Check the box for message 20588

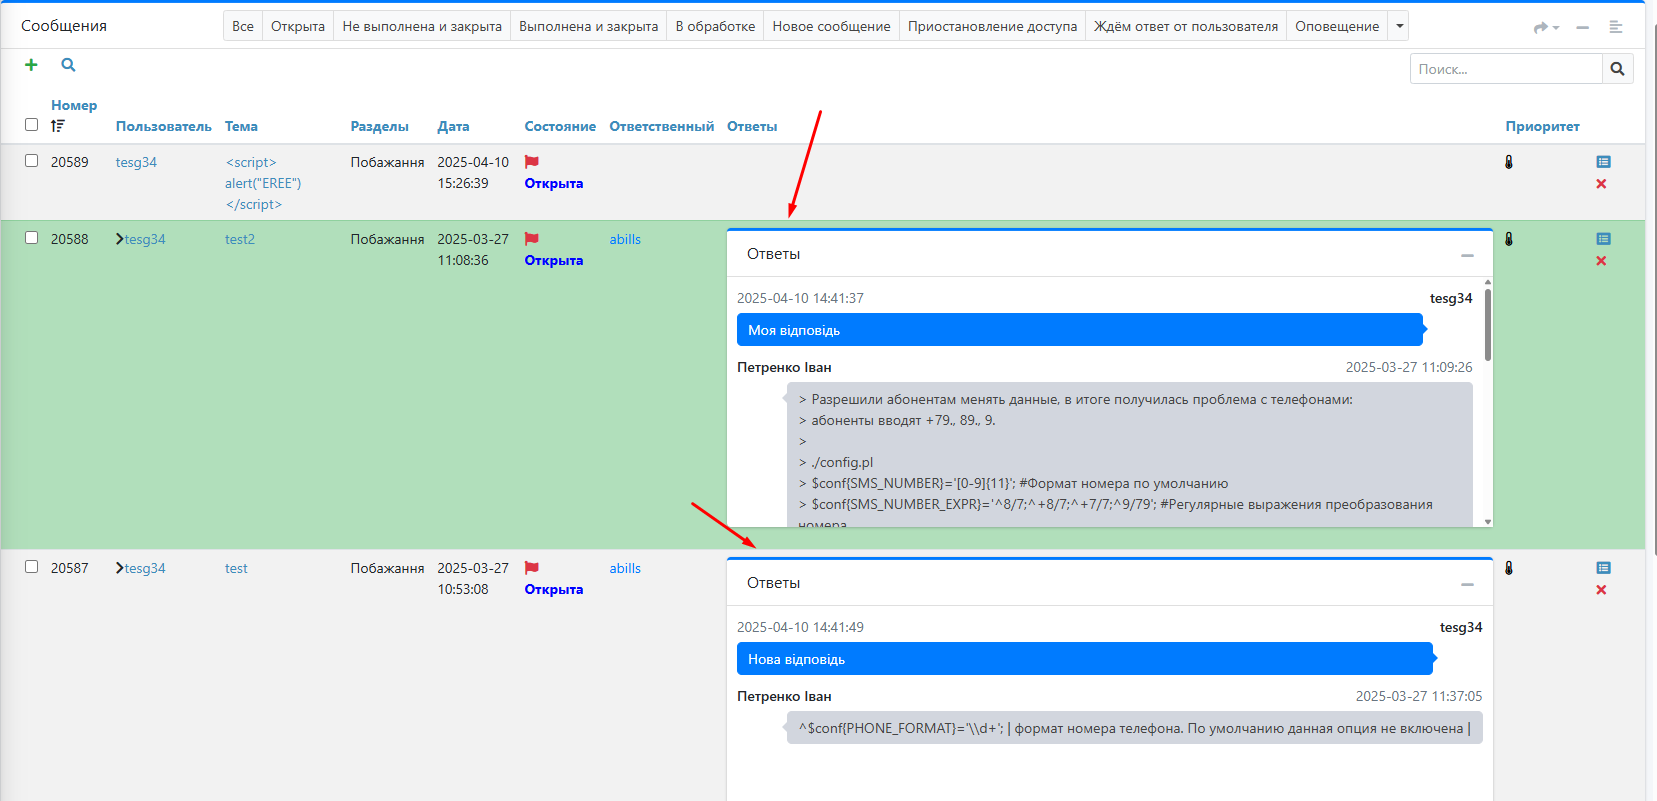[x=31, y=238]
